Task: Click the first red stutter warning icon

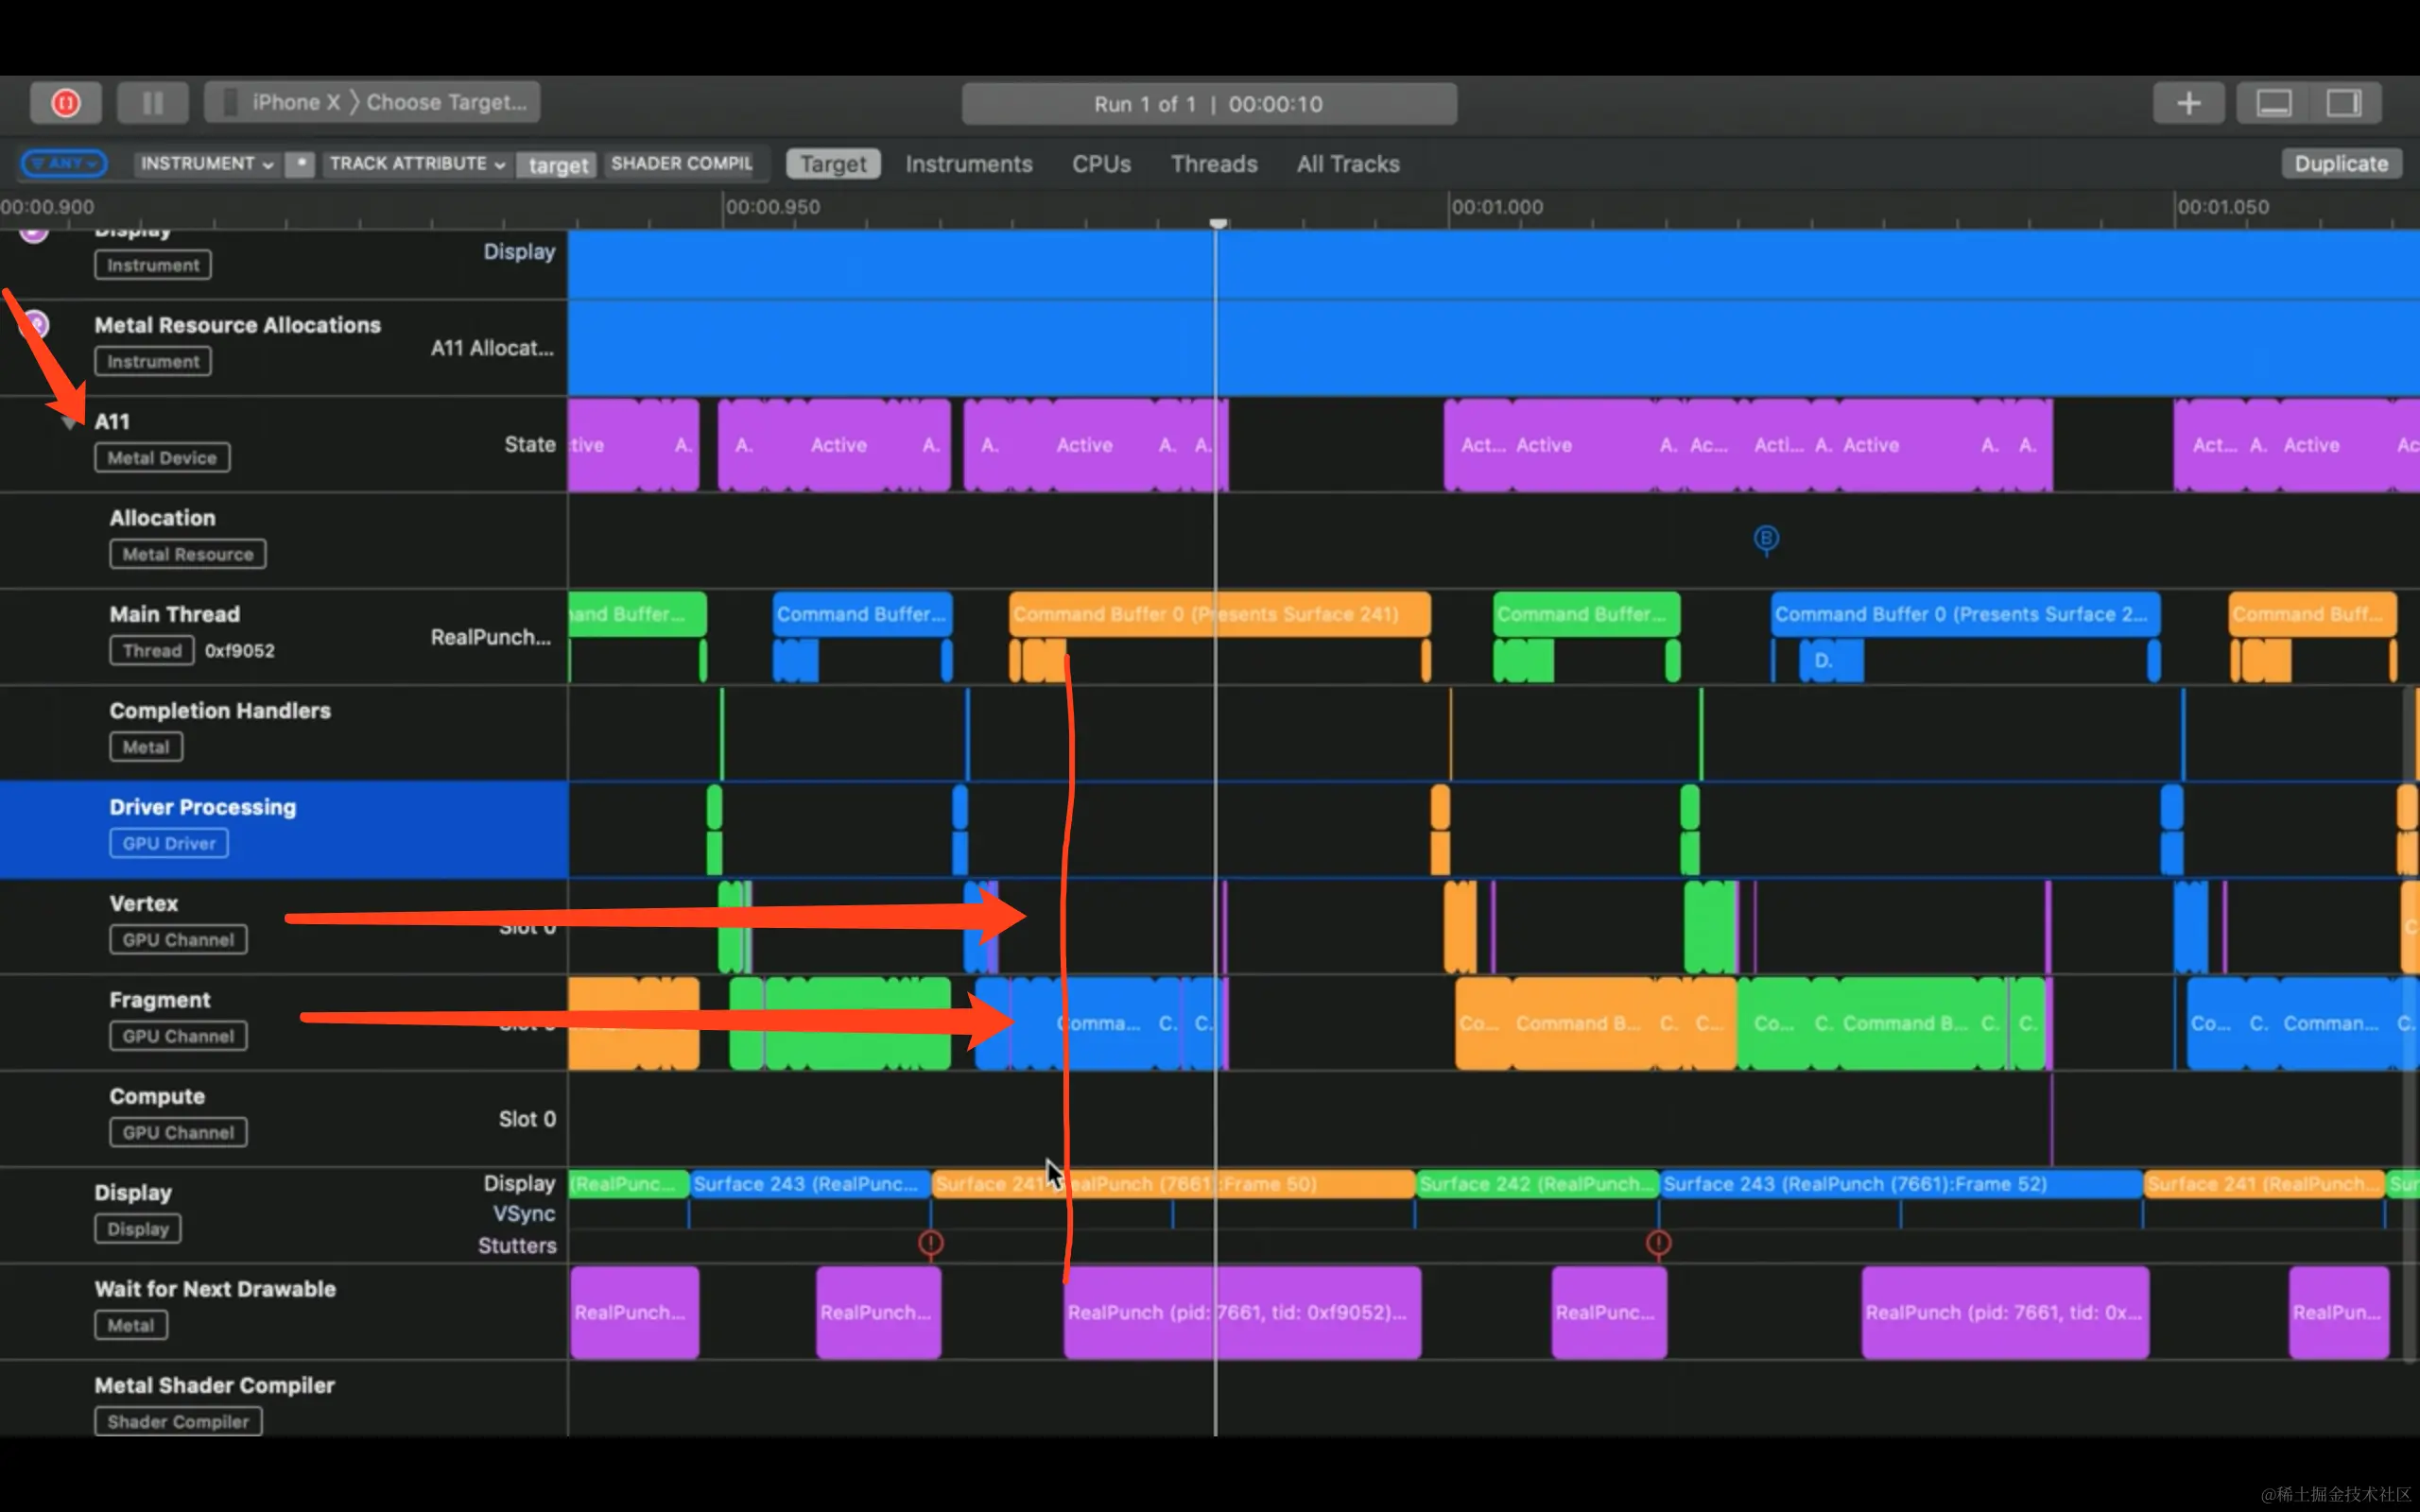Action: (x=930, y=1242)
